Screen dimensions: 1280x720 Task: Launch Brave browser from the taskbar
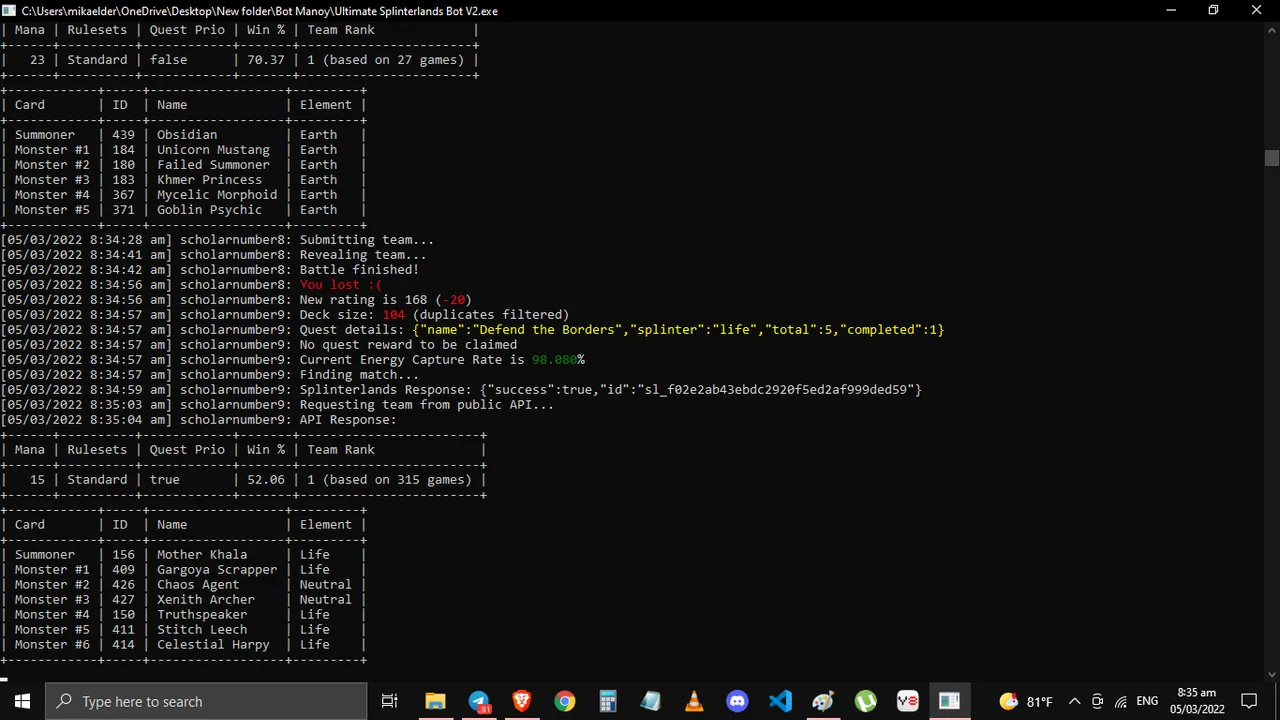[x=522, y=701]
